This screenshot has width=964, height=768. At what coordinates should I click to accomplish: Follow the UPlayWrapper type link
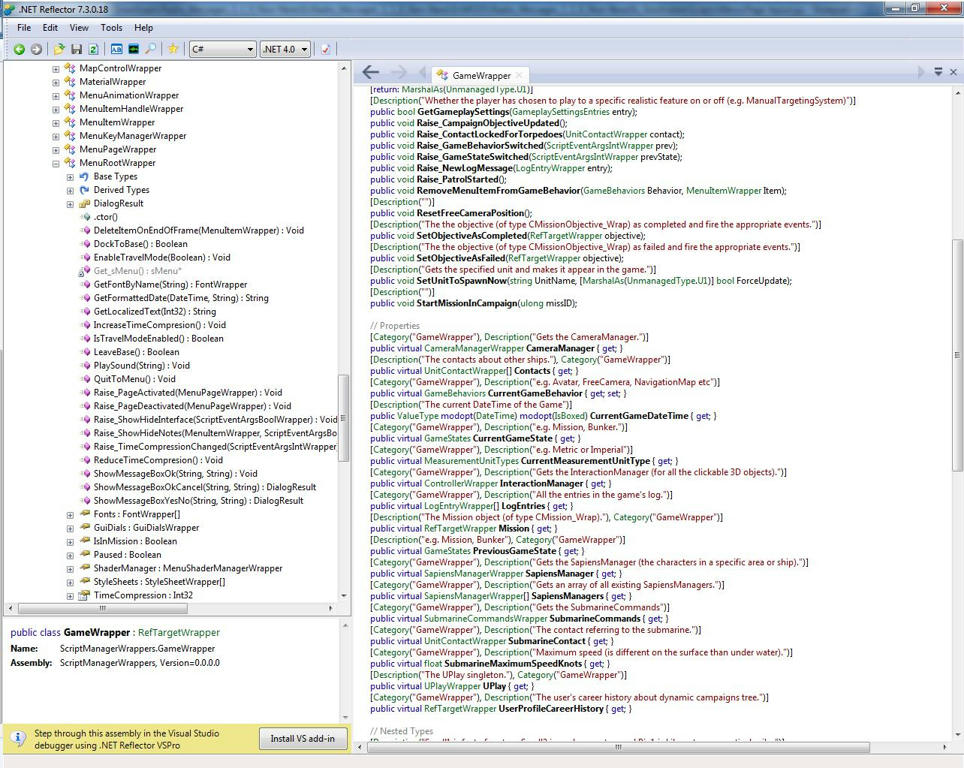click(x=452, y=686)
